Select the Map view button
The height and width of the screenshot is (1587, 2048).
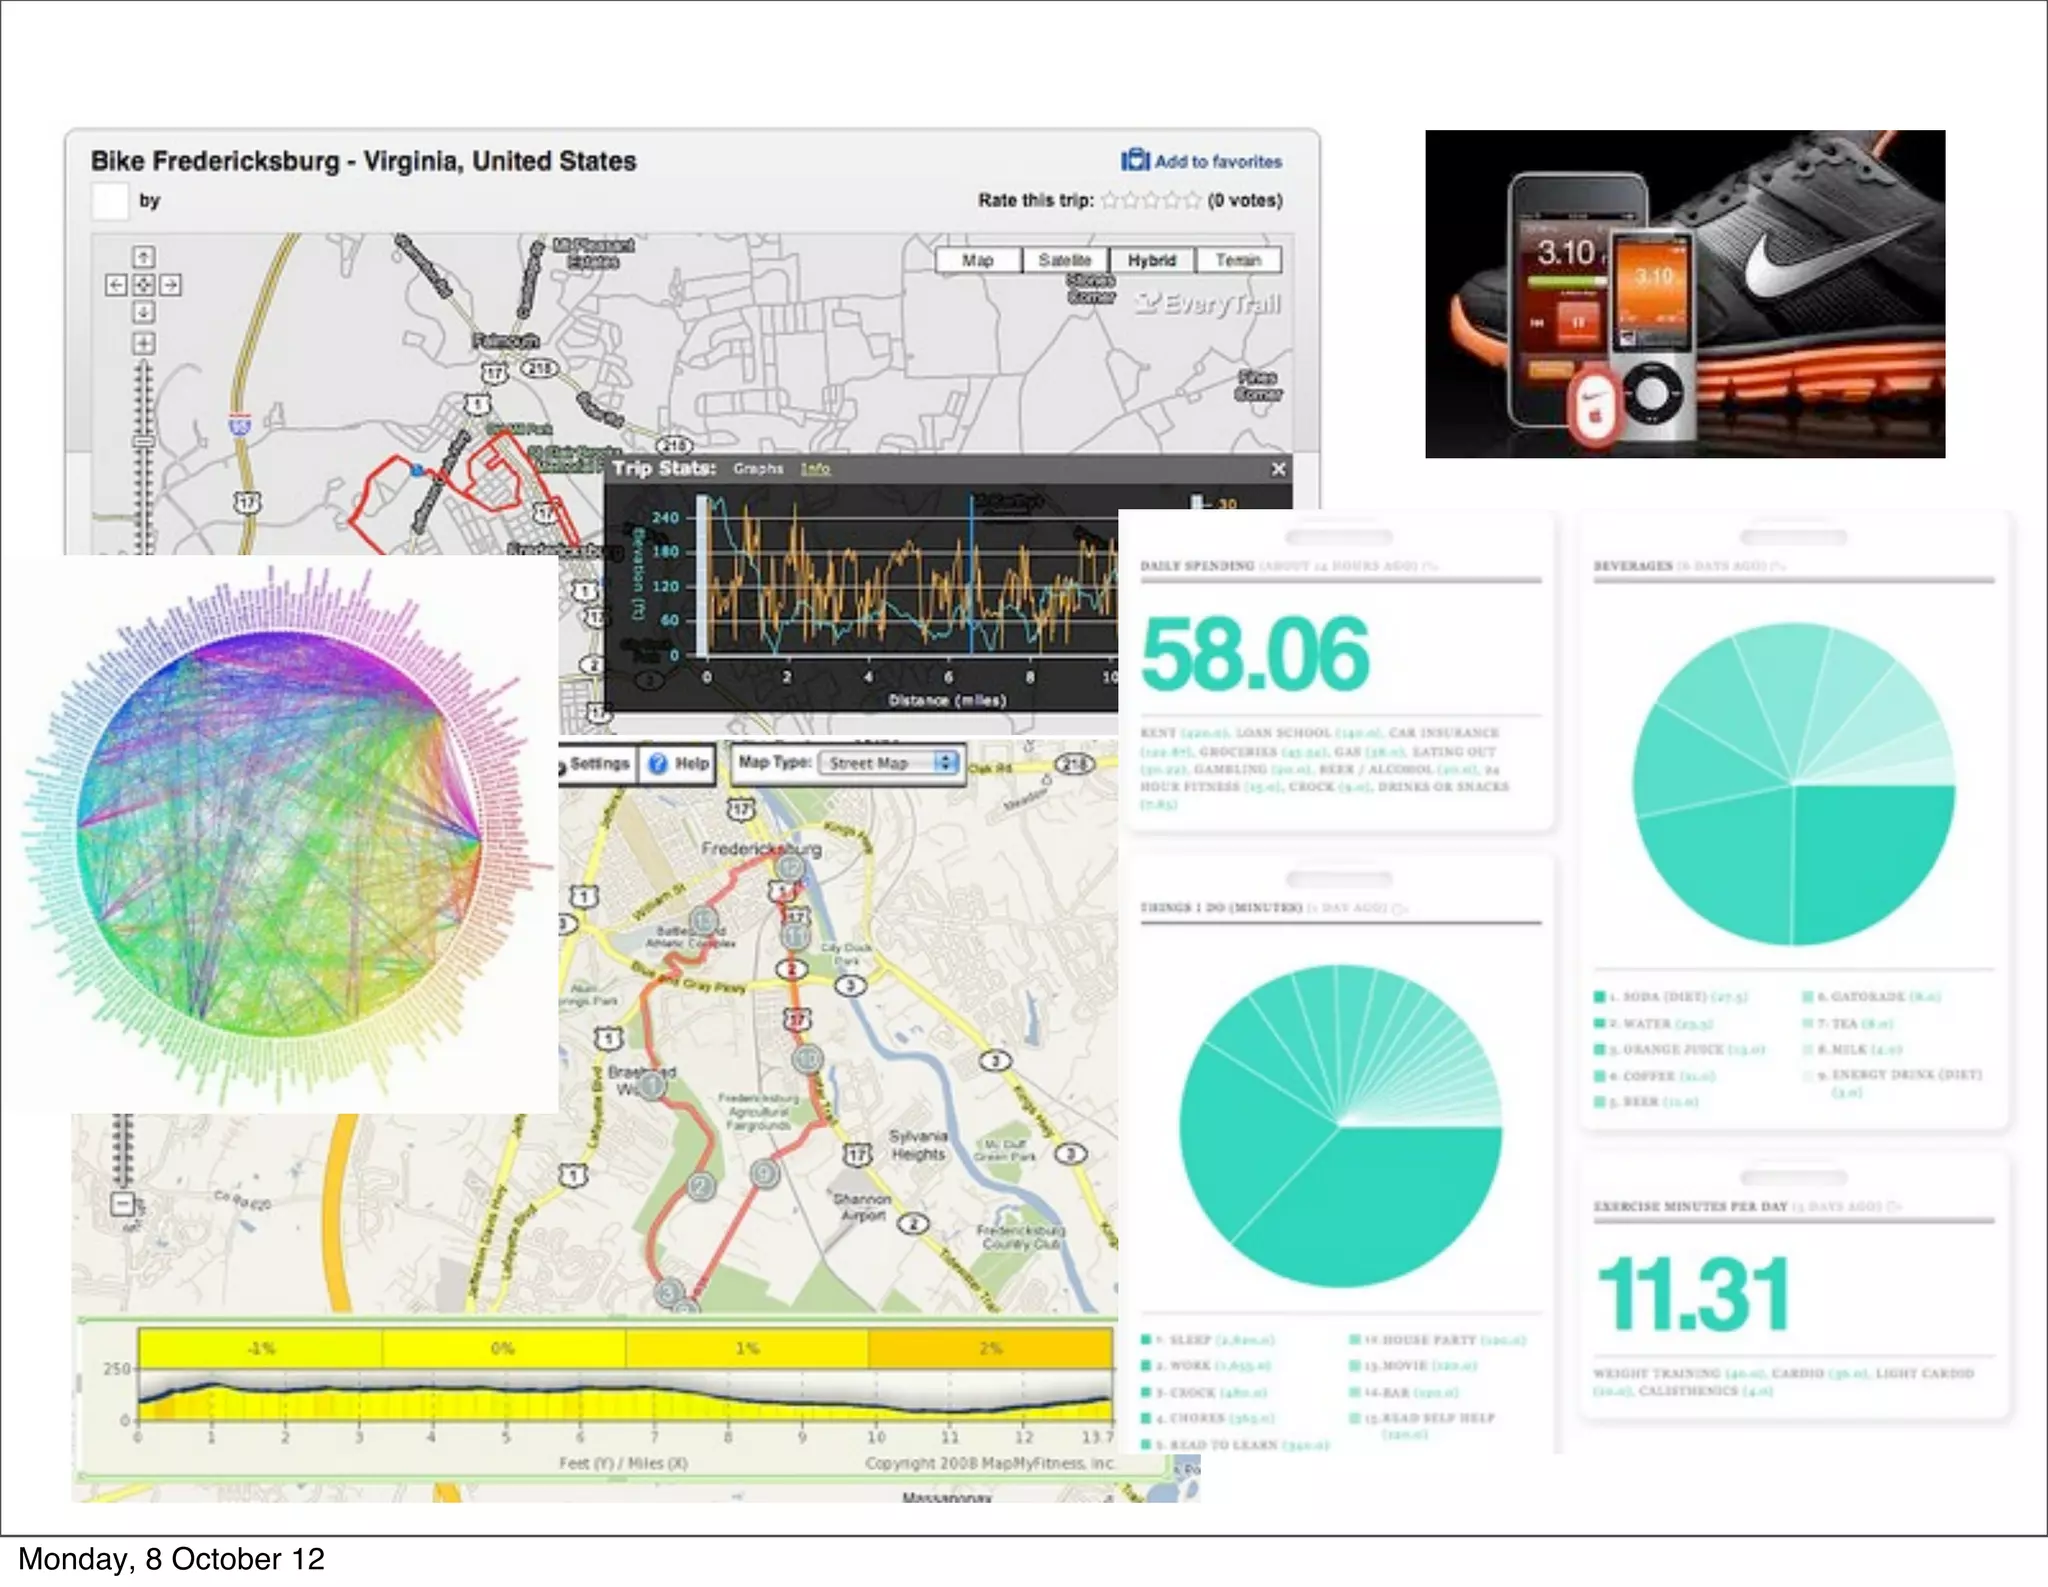(977, 260)
